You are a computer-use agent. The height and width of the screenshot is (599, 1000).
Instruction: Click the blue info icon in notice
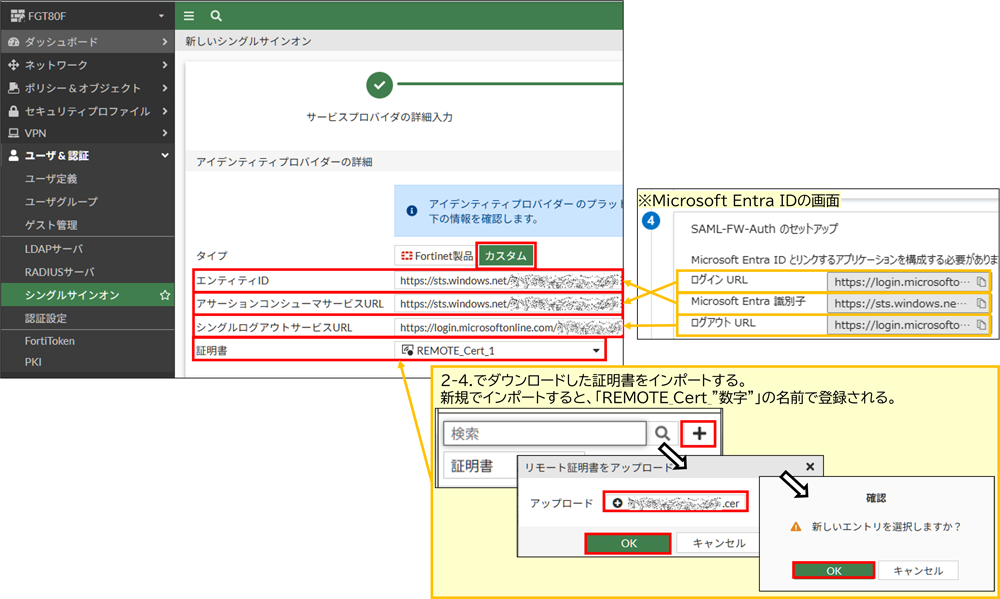(x=412, y=211)
